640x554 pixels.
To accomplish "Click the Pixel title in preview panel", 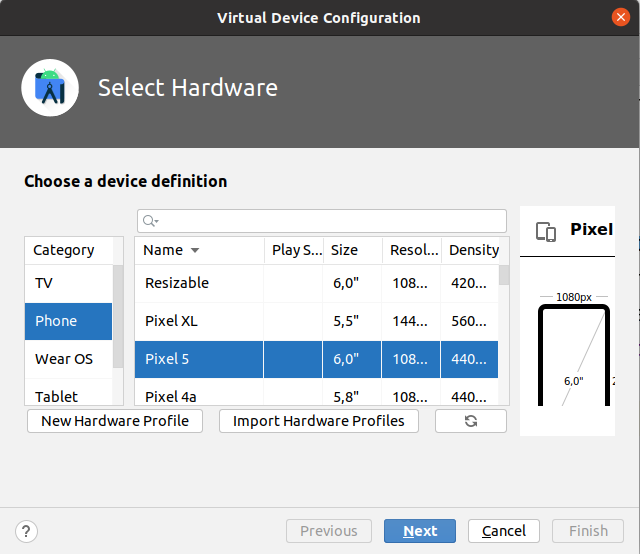I will pos(592,229).
